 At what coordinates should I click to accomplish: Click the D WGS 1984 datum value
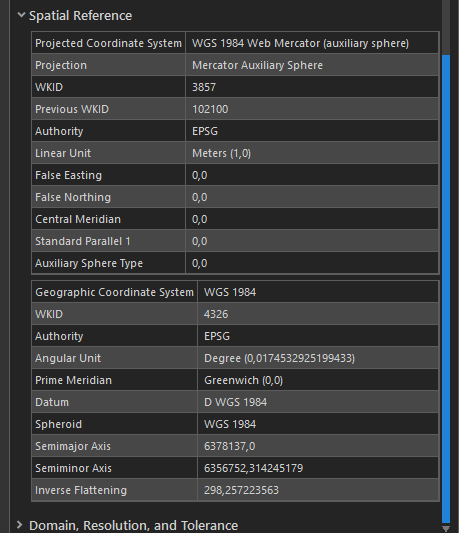coord(235,402)
